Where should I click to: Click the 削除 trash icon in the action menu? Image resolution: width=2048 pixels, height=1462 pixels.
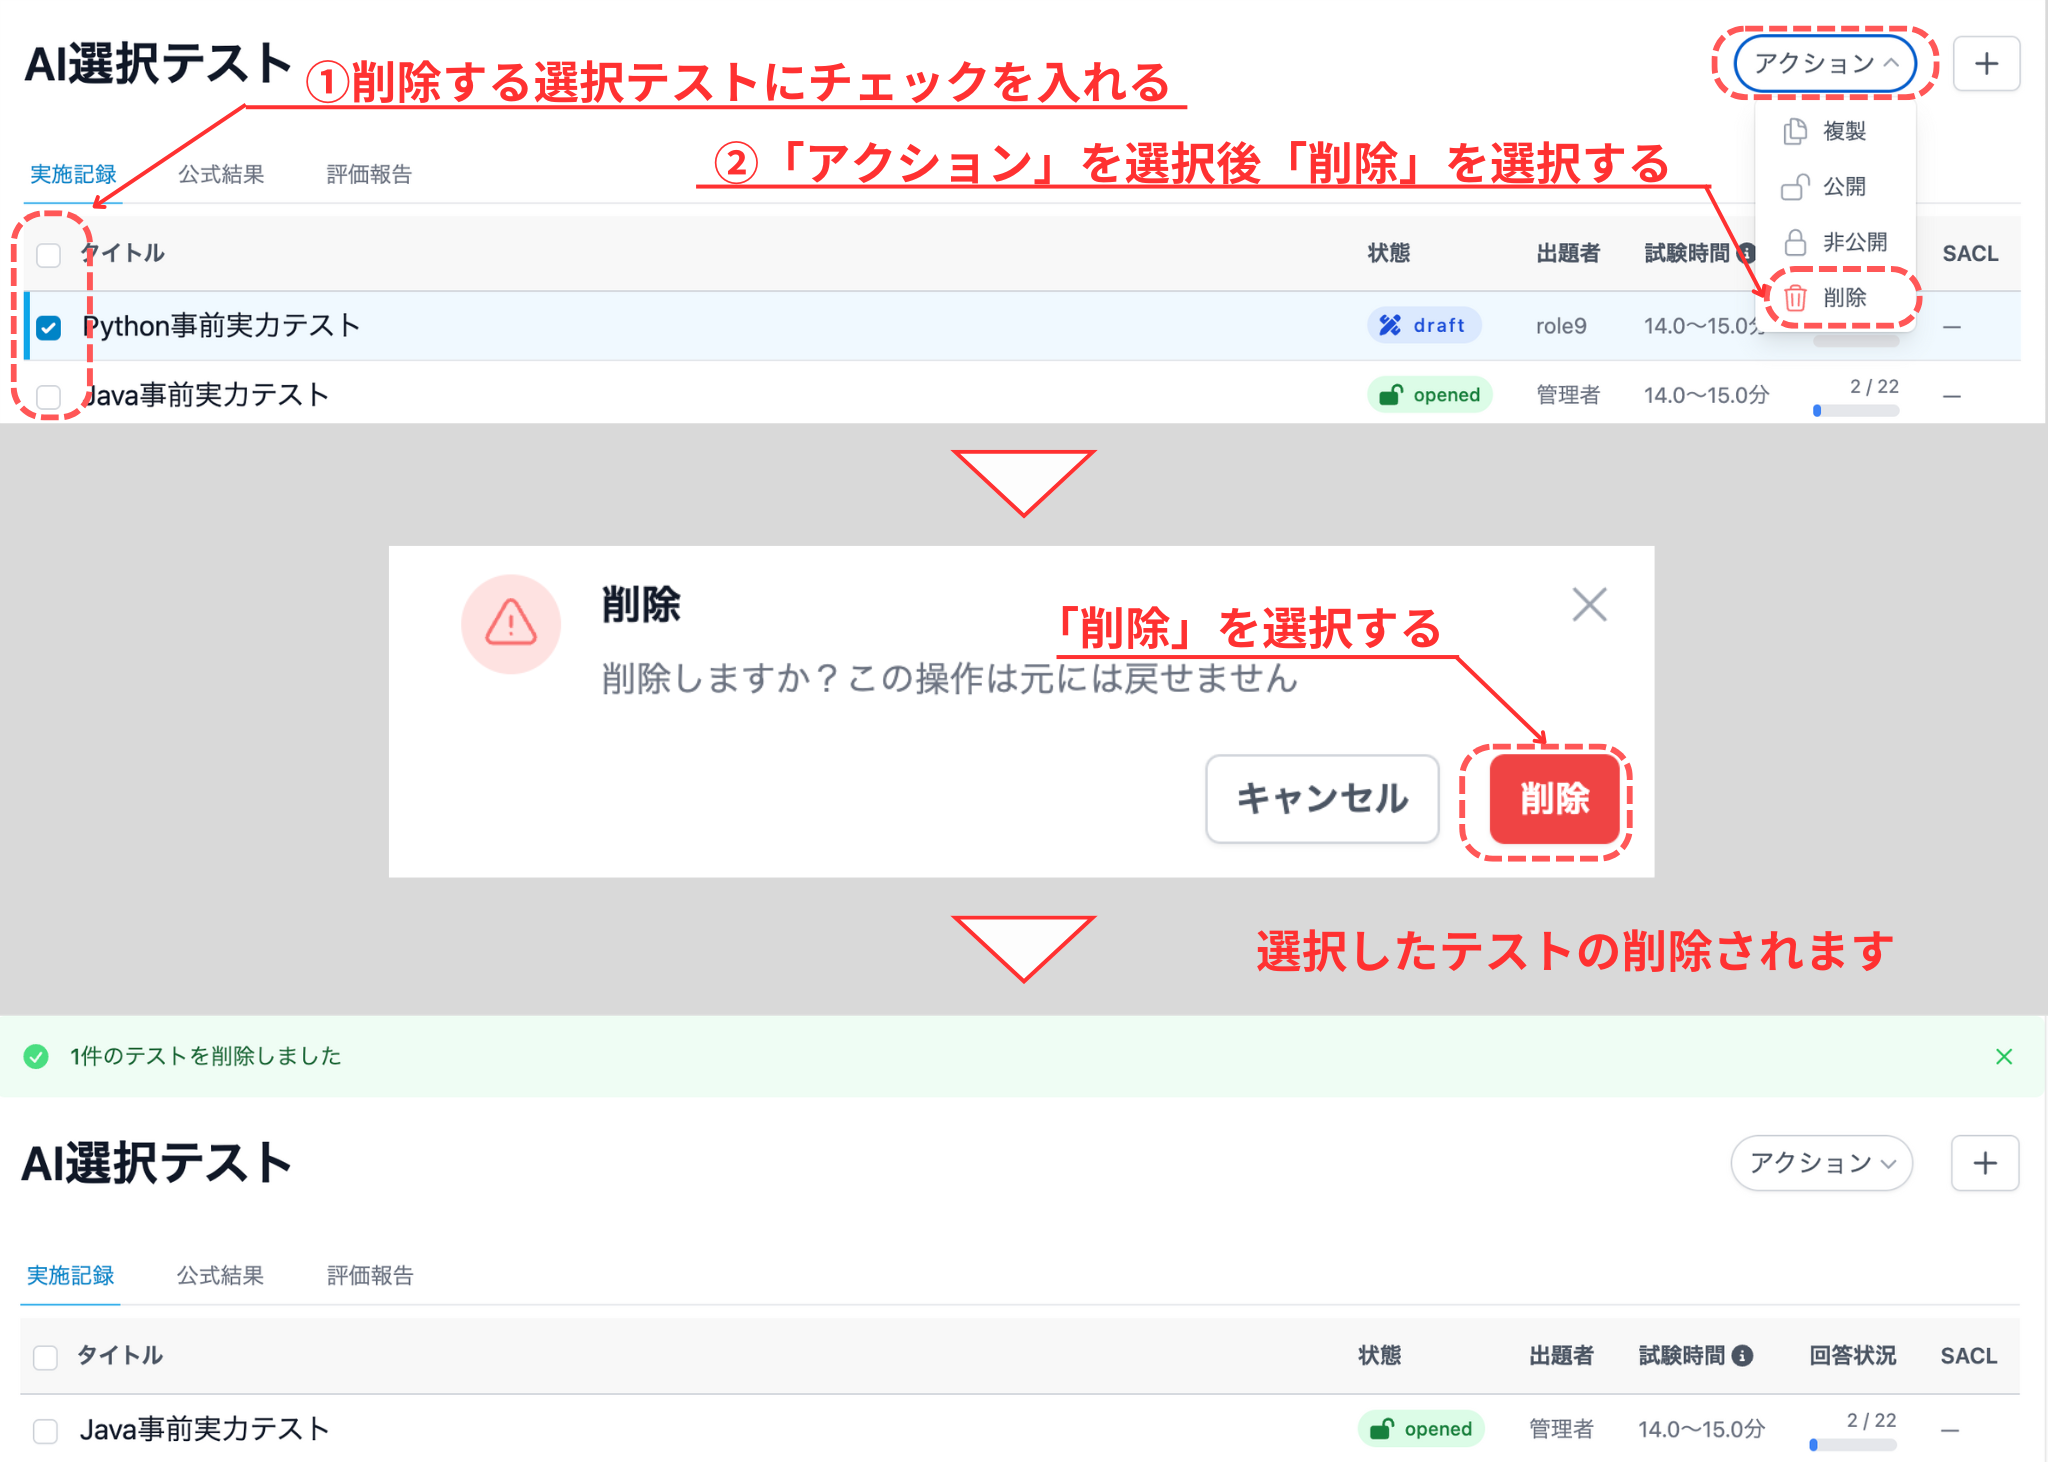[1795, 298]
